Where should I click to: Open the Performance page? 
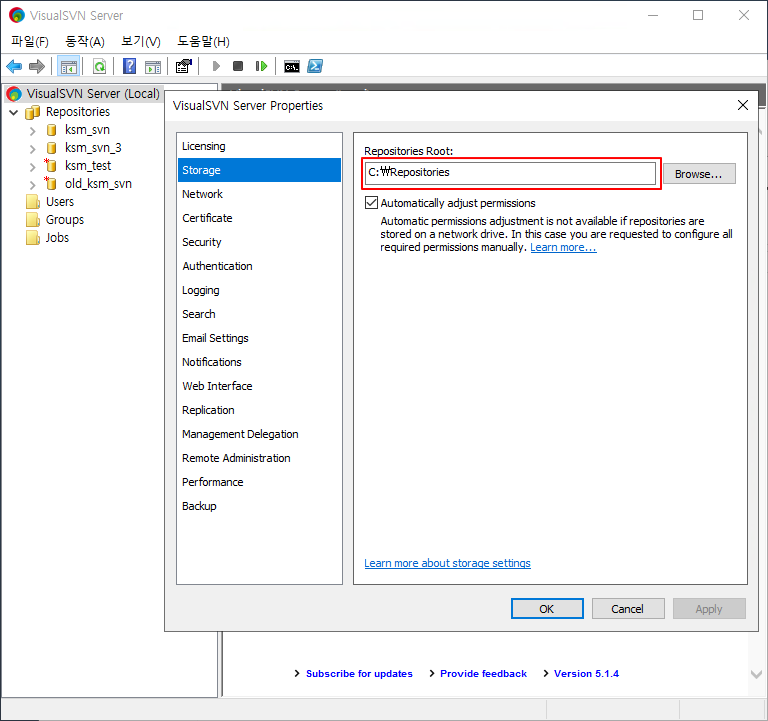tap(260, 482)
